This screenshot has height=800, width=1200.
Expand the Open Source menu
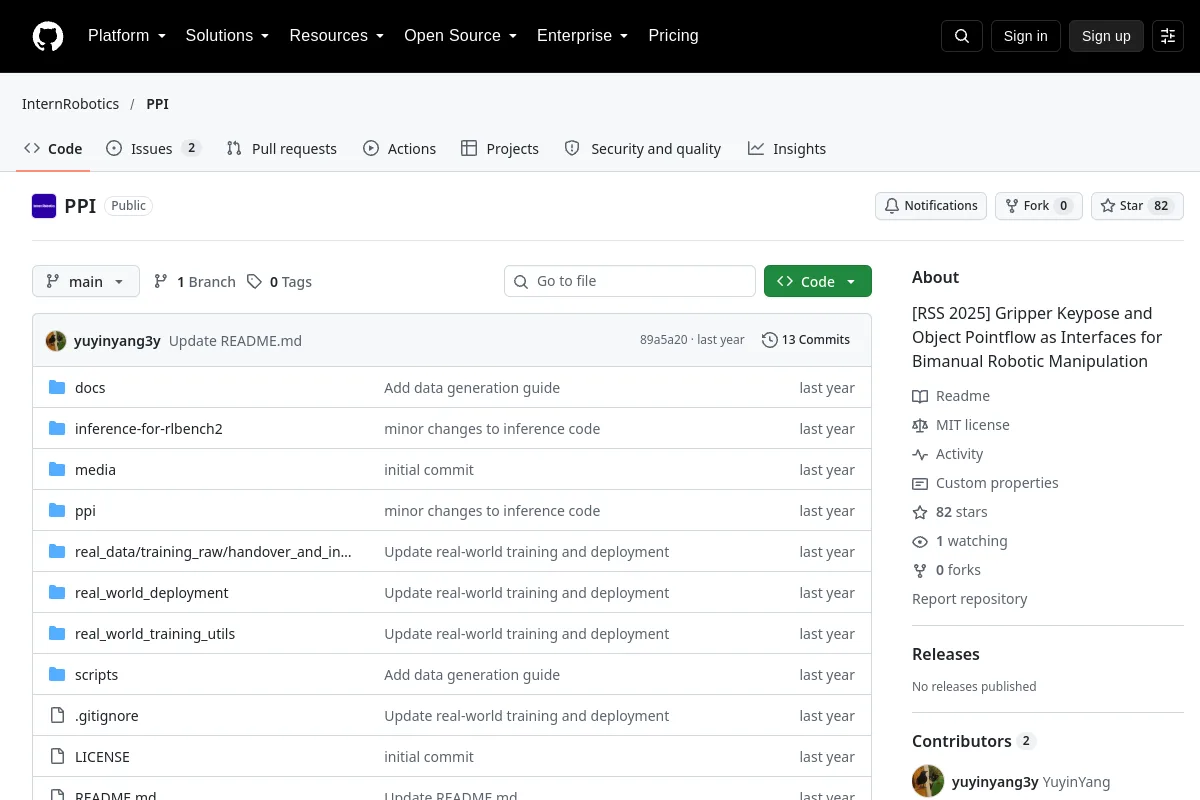pos(461,36)
